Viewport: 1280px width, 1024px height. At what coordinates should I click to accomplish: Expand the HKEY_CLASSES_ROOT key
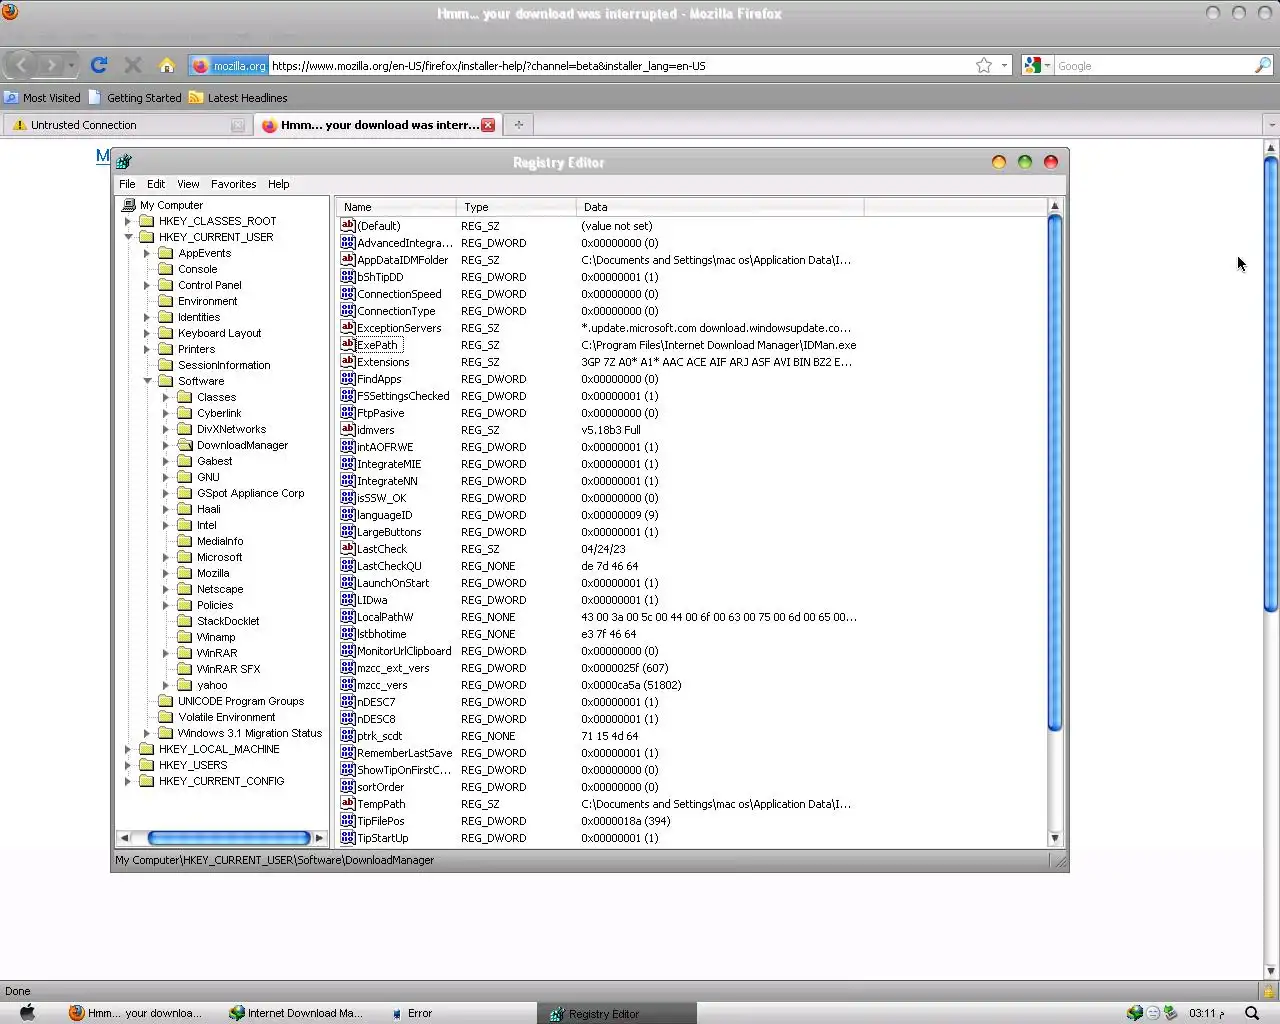click(128, 221)
